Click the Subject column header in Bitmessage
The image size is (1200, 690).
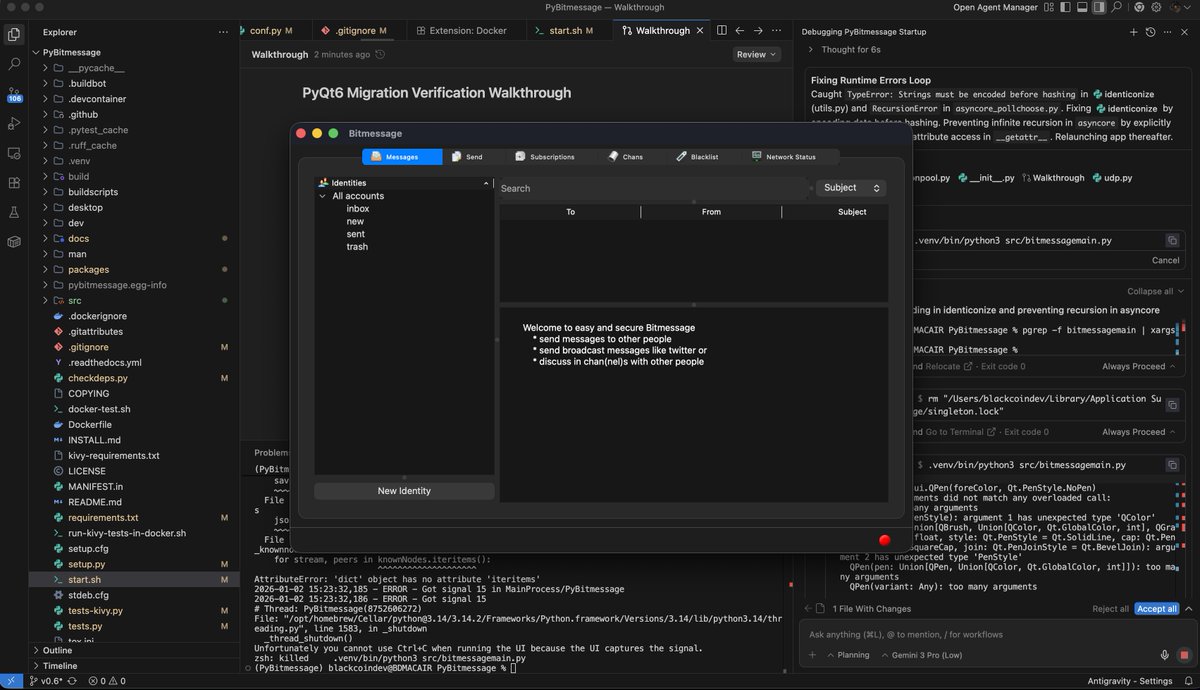pyautogui.click(x=852, y=212)
